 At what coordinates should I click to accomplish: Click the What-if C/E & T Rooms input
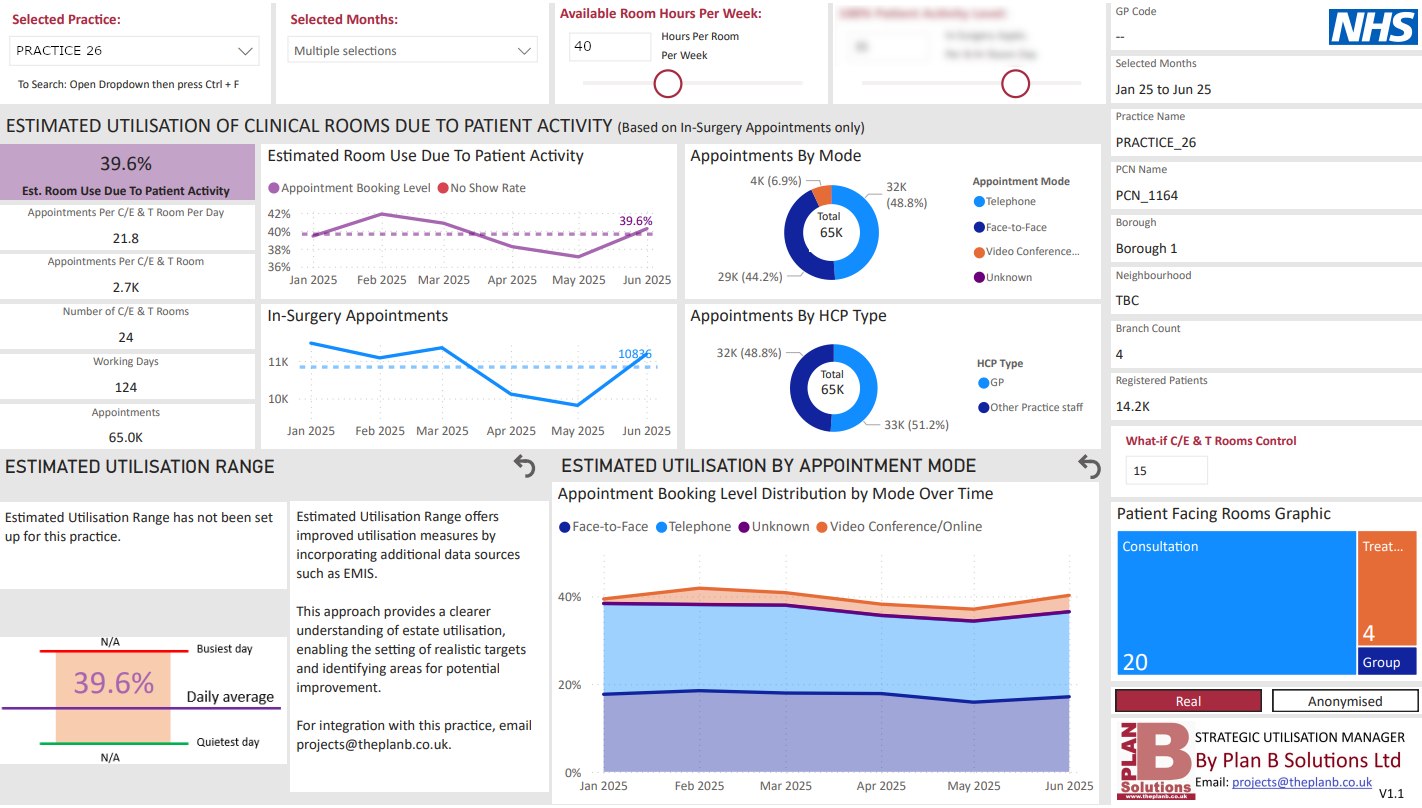point(1166,471)
